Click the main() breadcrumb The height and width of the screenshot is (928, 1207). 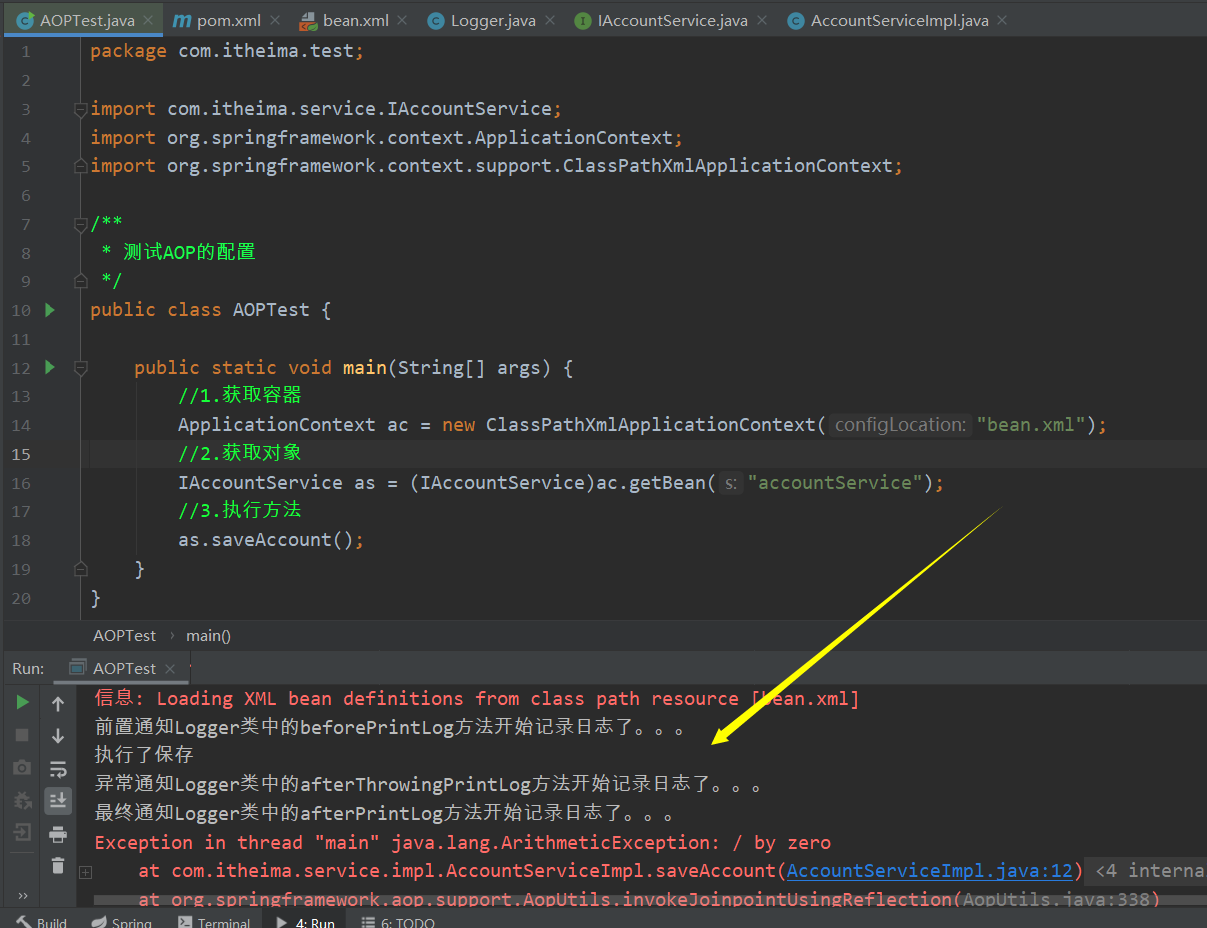point(208,635)
